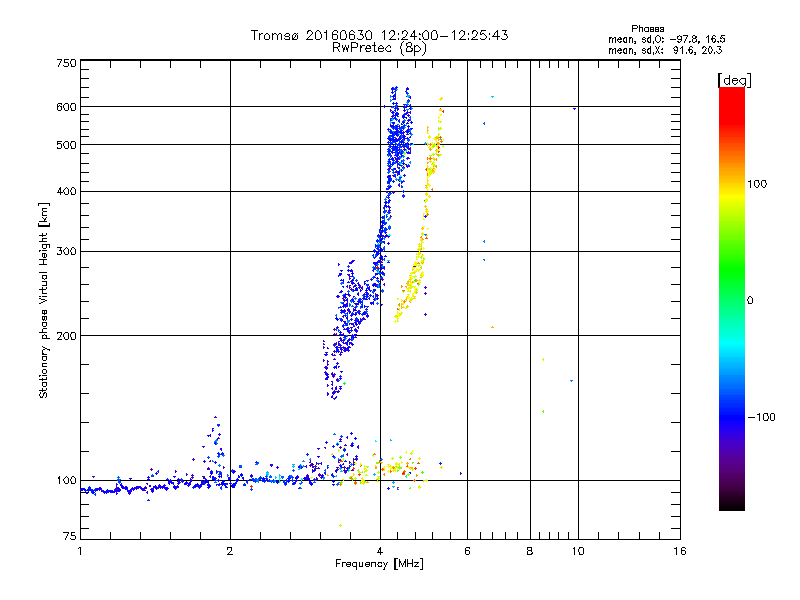Click the '4' x-axis tick label

click(x=380, y=551)
